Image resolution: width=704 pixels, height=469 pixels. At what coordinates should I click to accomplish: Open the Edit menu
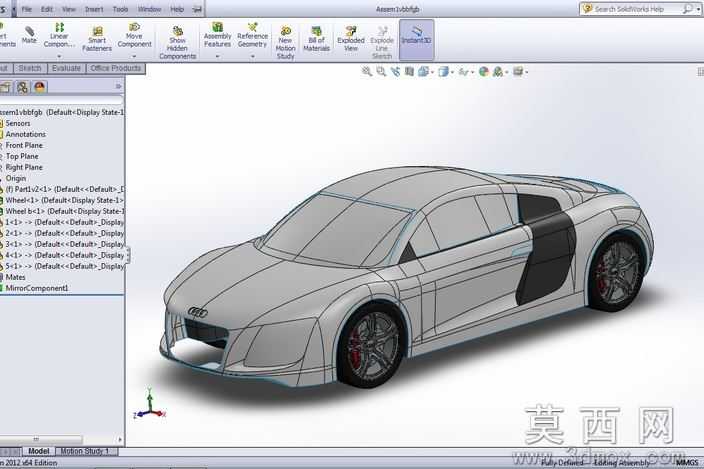47,9
